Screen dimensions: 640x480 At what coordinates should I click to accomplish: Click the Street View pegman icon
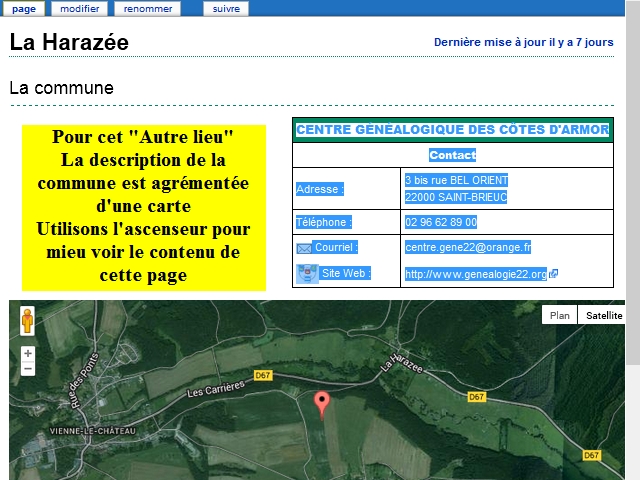pyautogui.click(x=27, y=321)
